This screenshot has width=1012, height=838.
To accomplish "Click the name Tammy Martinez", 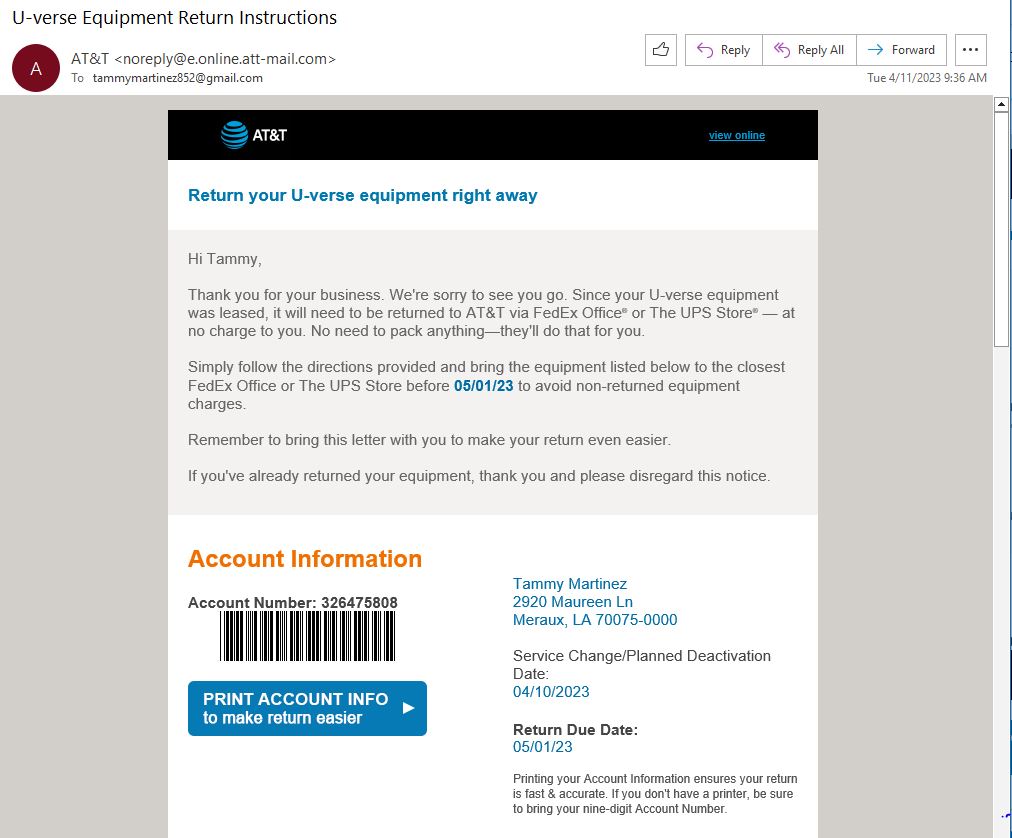I will coord(570,584).
